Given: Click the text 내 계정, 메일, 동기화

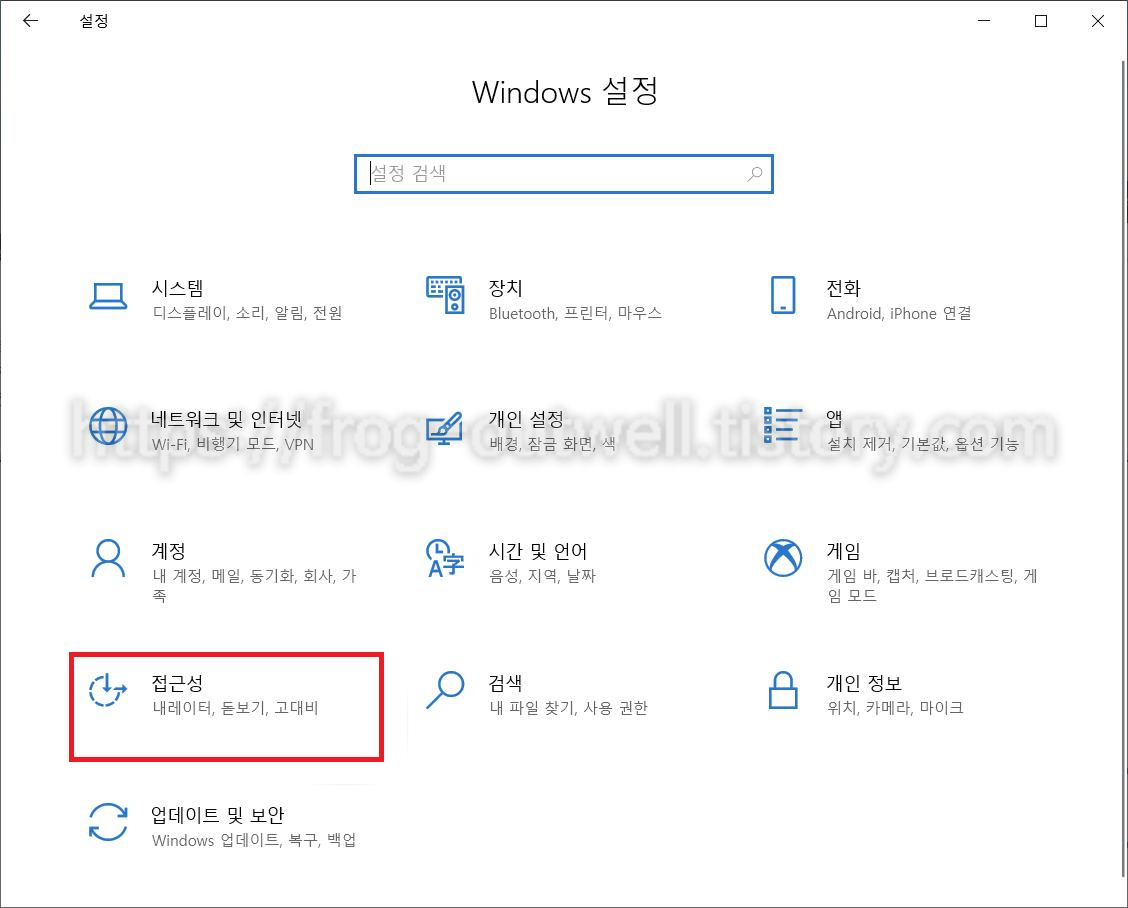Looking at the screenshot, I should (x=224, y=576).
